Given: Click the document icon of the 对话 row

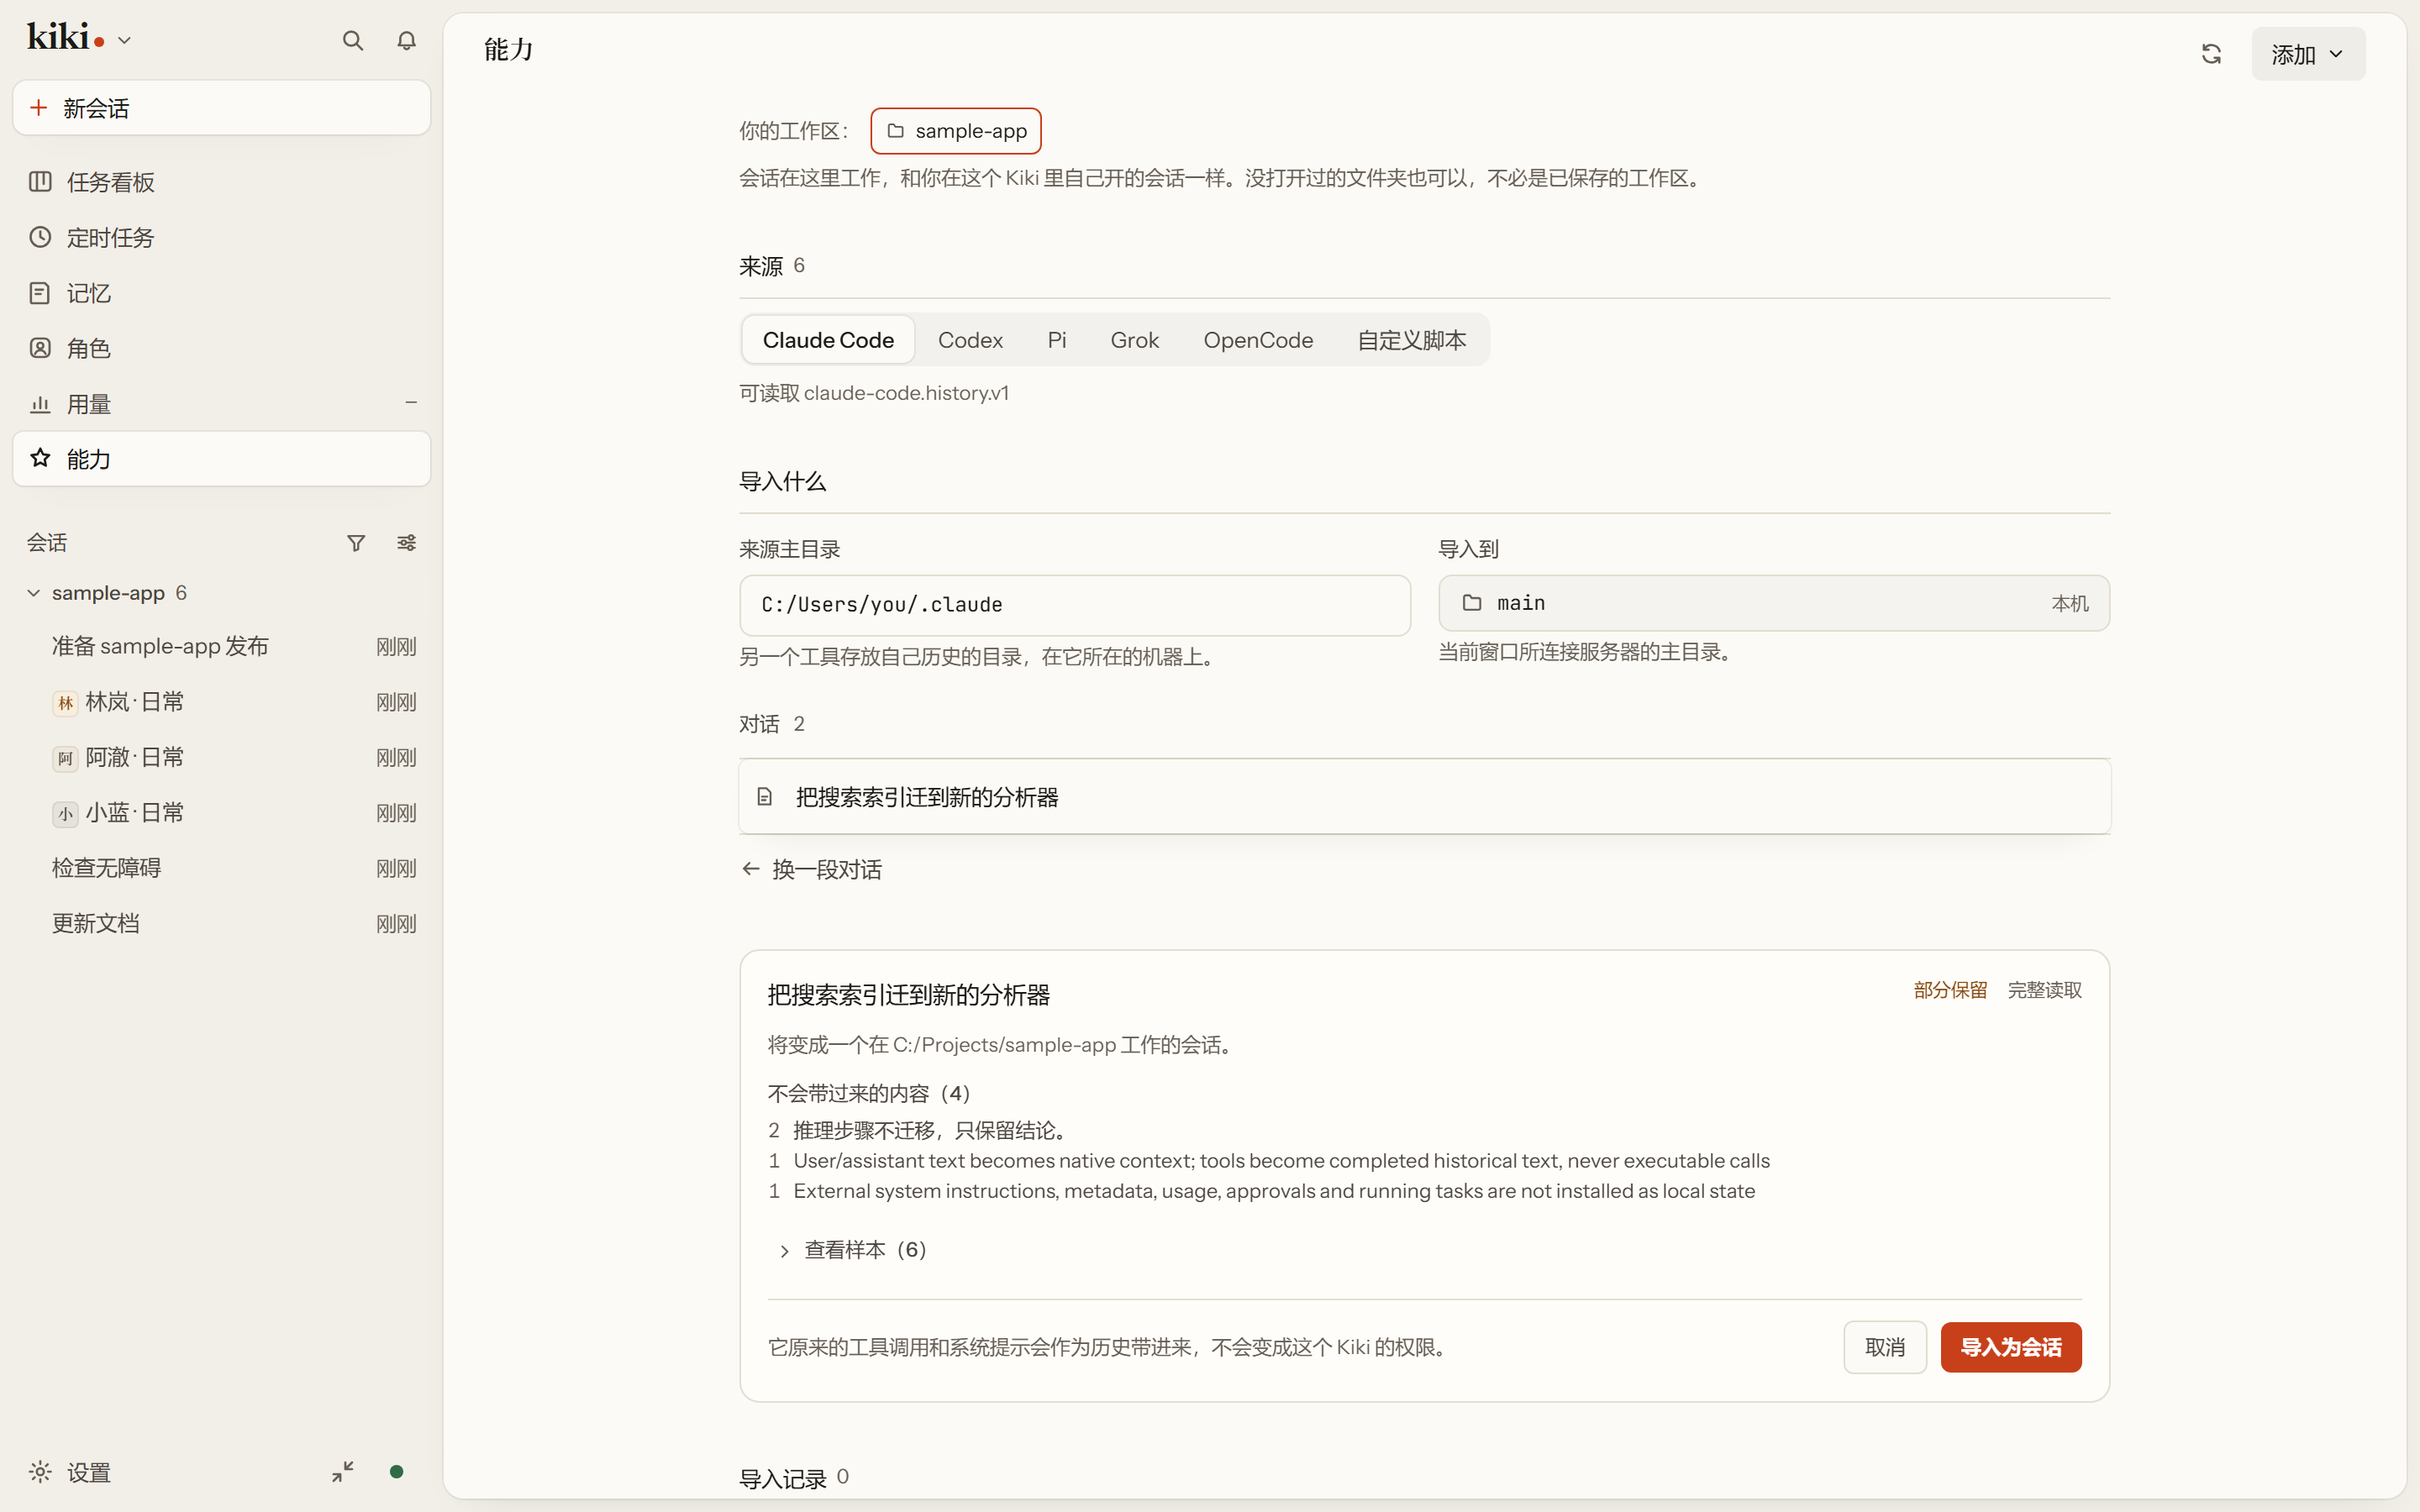Looking at the screenshot, I should coord(765,797).
